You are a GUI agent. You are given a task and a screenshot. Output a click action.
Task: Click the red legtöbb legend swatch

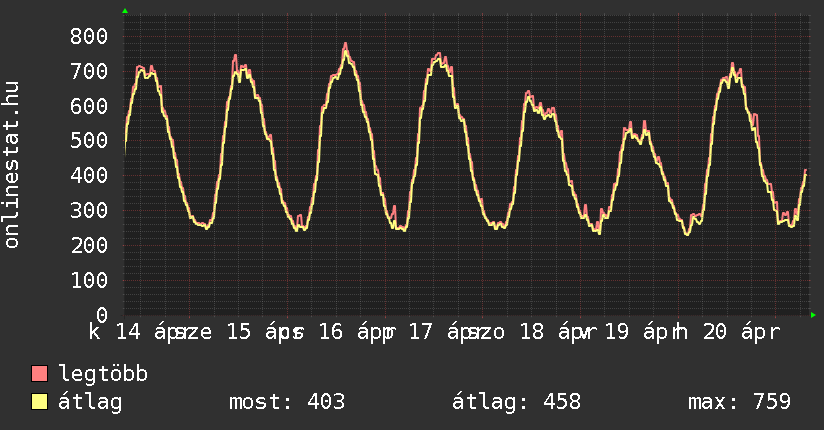click(40, 375)
